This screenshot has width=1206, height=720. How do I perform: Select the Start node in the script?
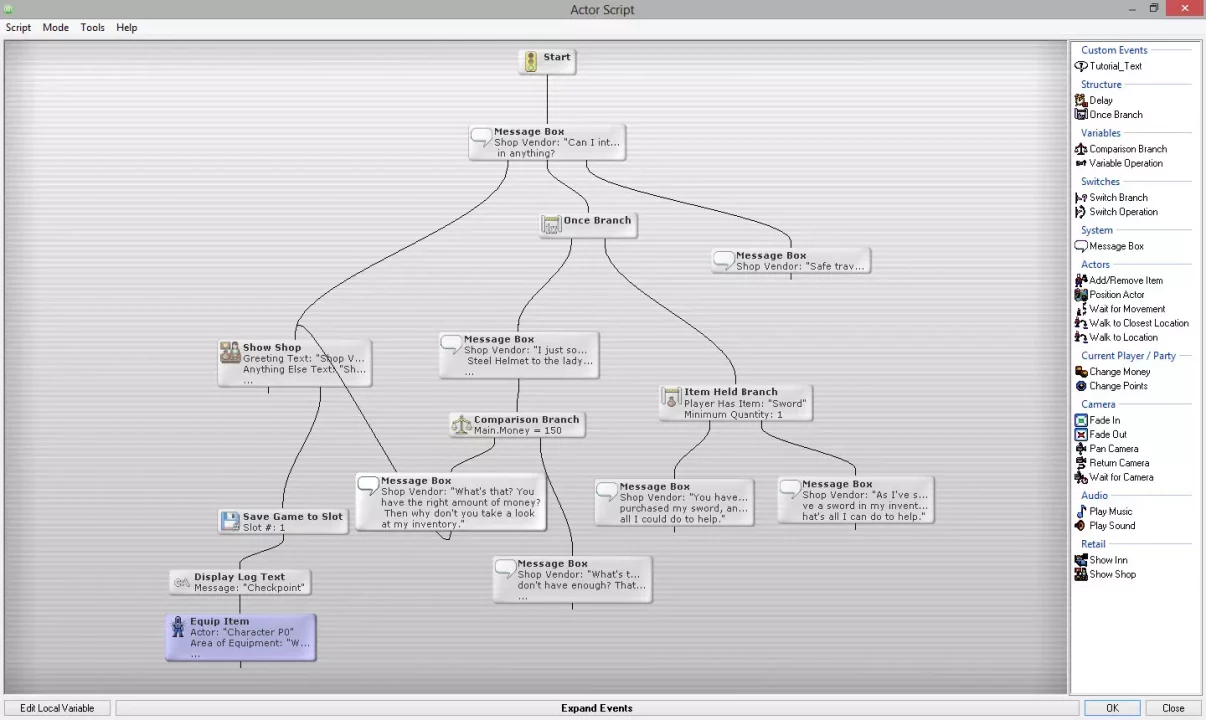click(547, 61)
